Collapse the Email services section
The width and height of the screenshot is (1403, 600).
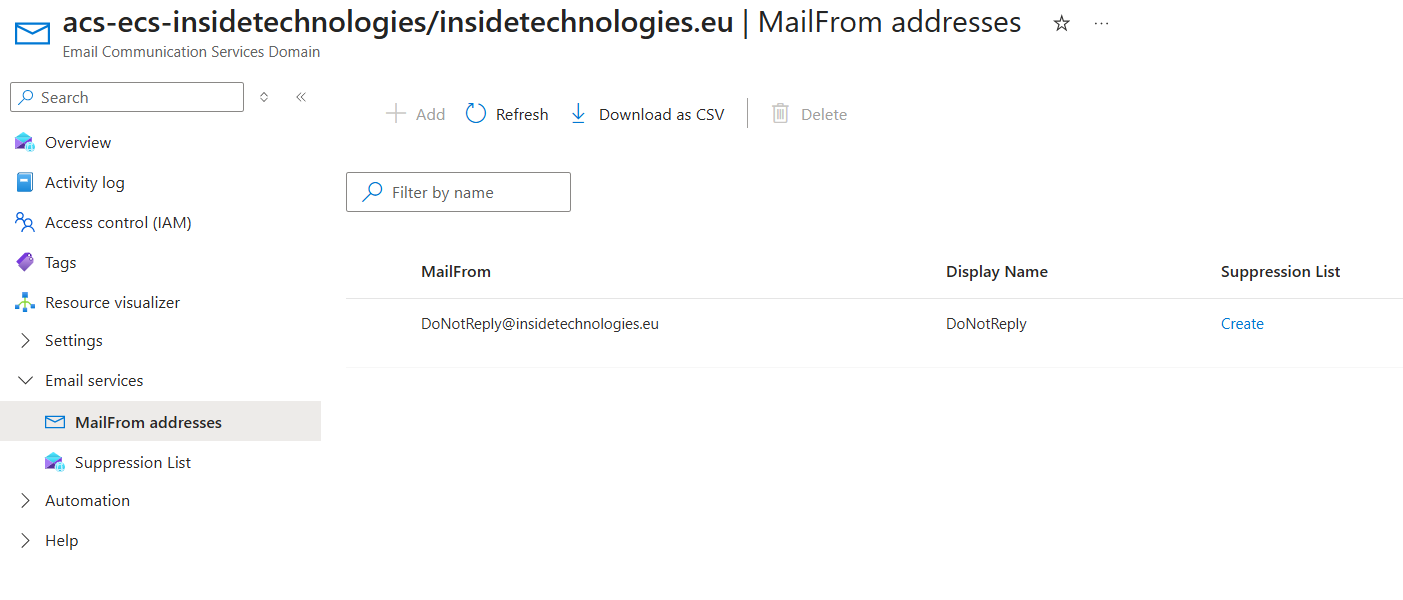[26, 381]
